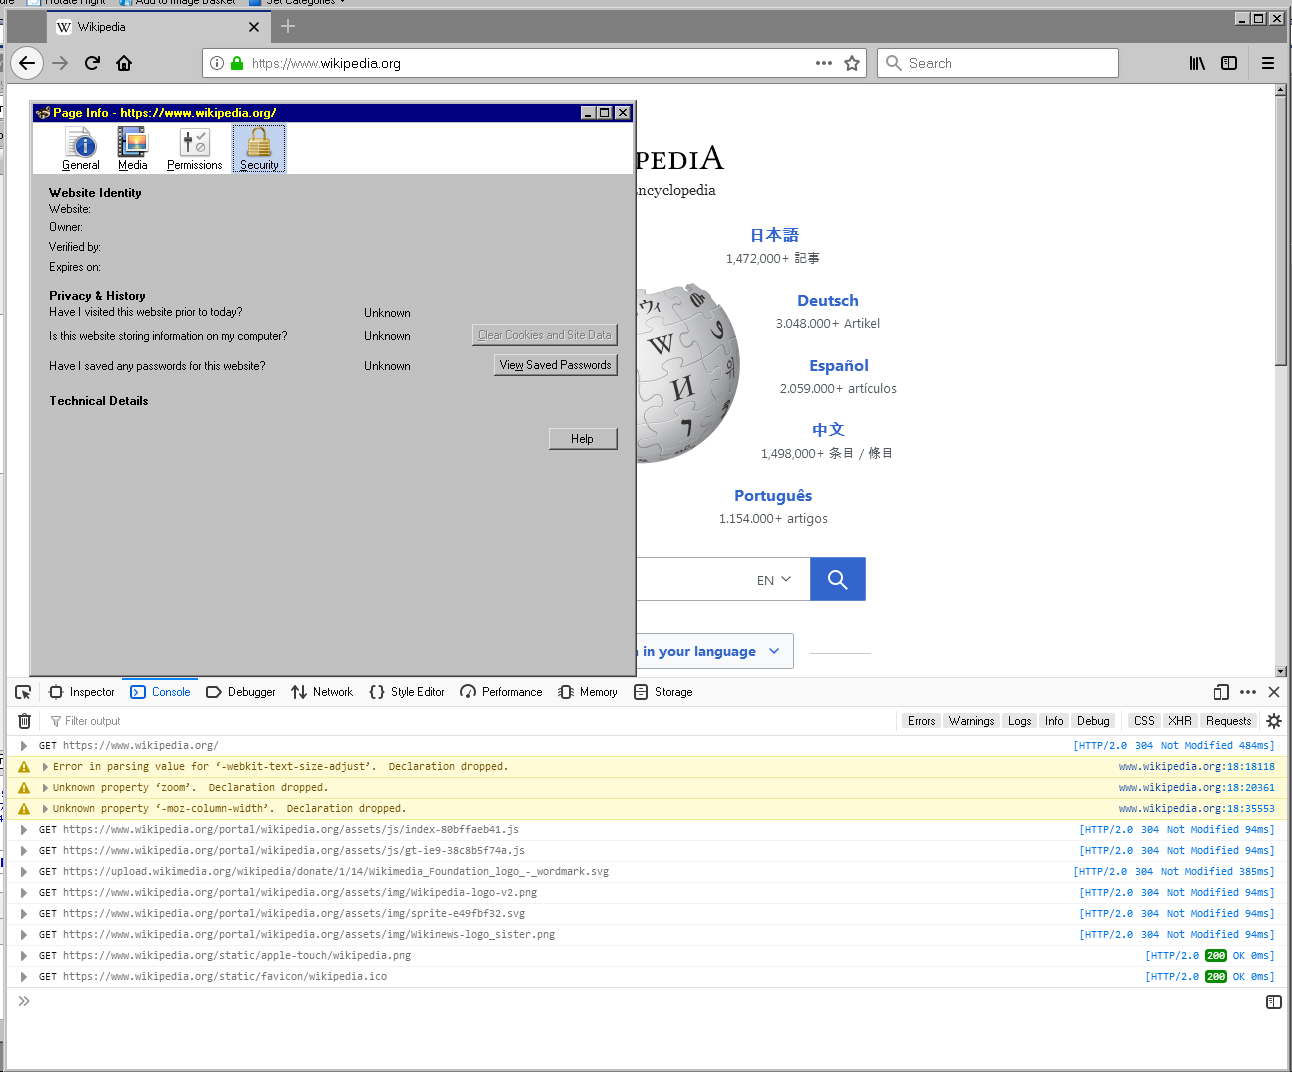Open the Style Editor panel
1292x1072 pixels.
(x=407, y=692)
